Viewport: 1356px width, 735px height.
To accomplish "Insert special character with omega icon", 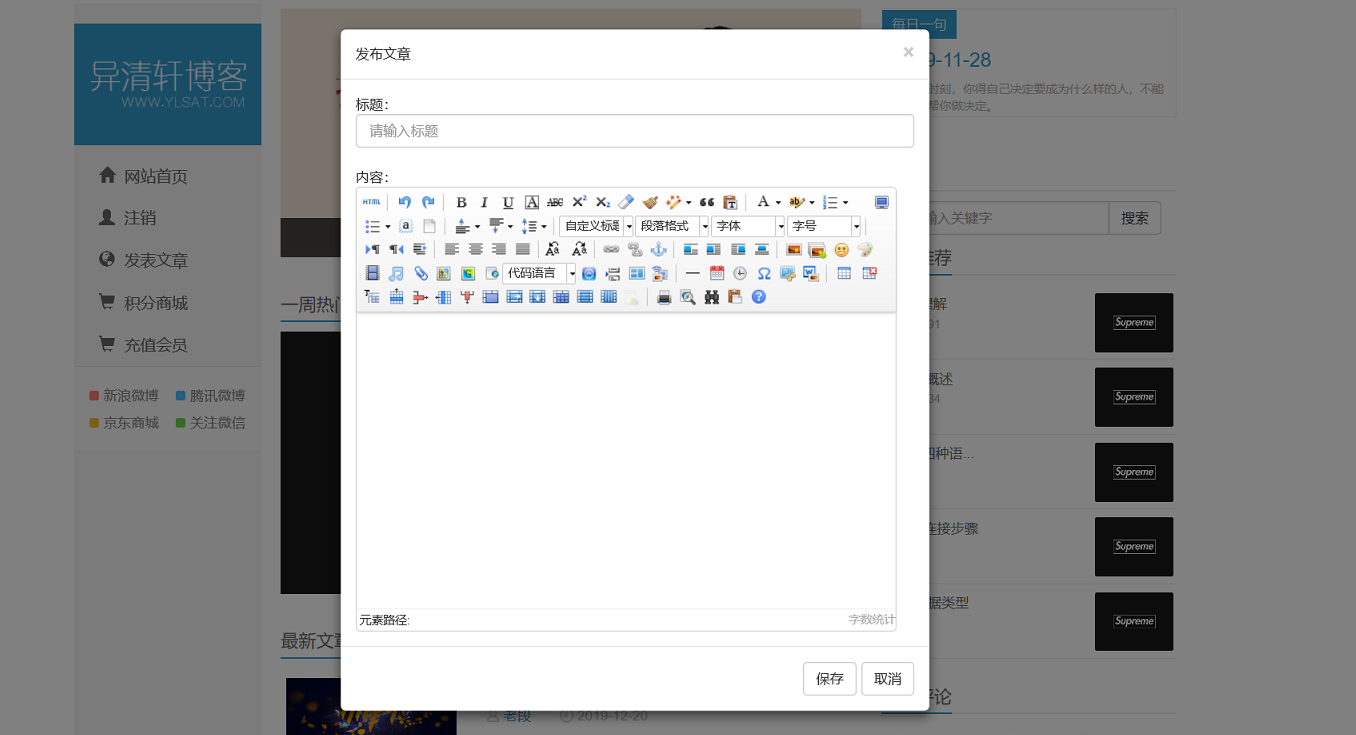I will click(x=763, y=273).
